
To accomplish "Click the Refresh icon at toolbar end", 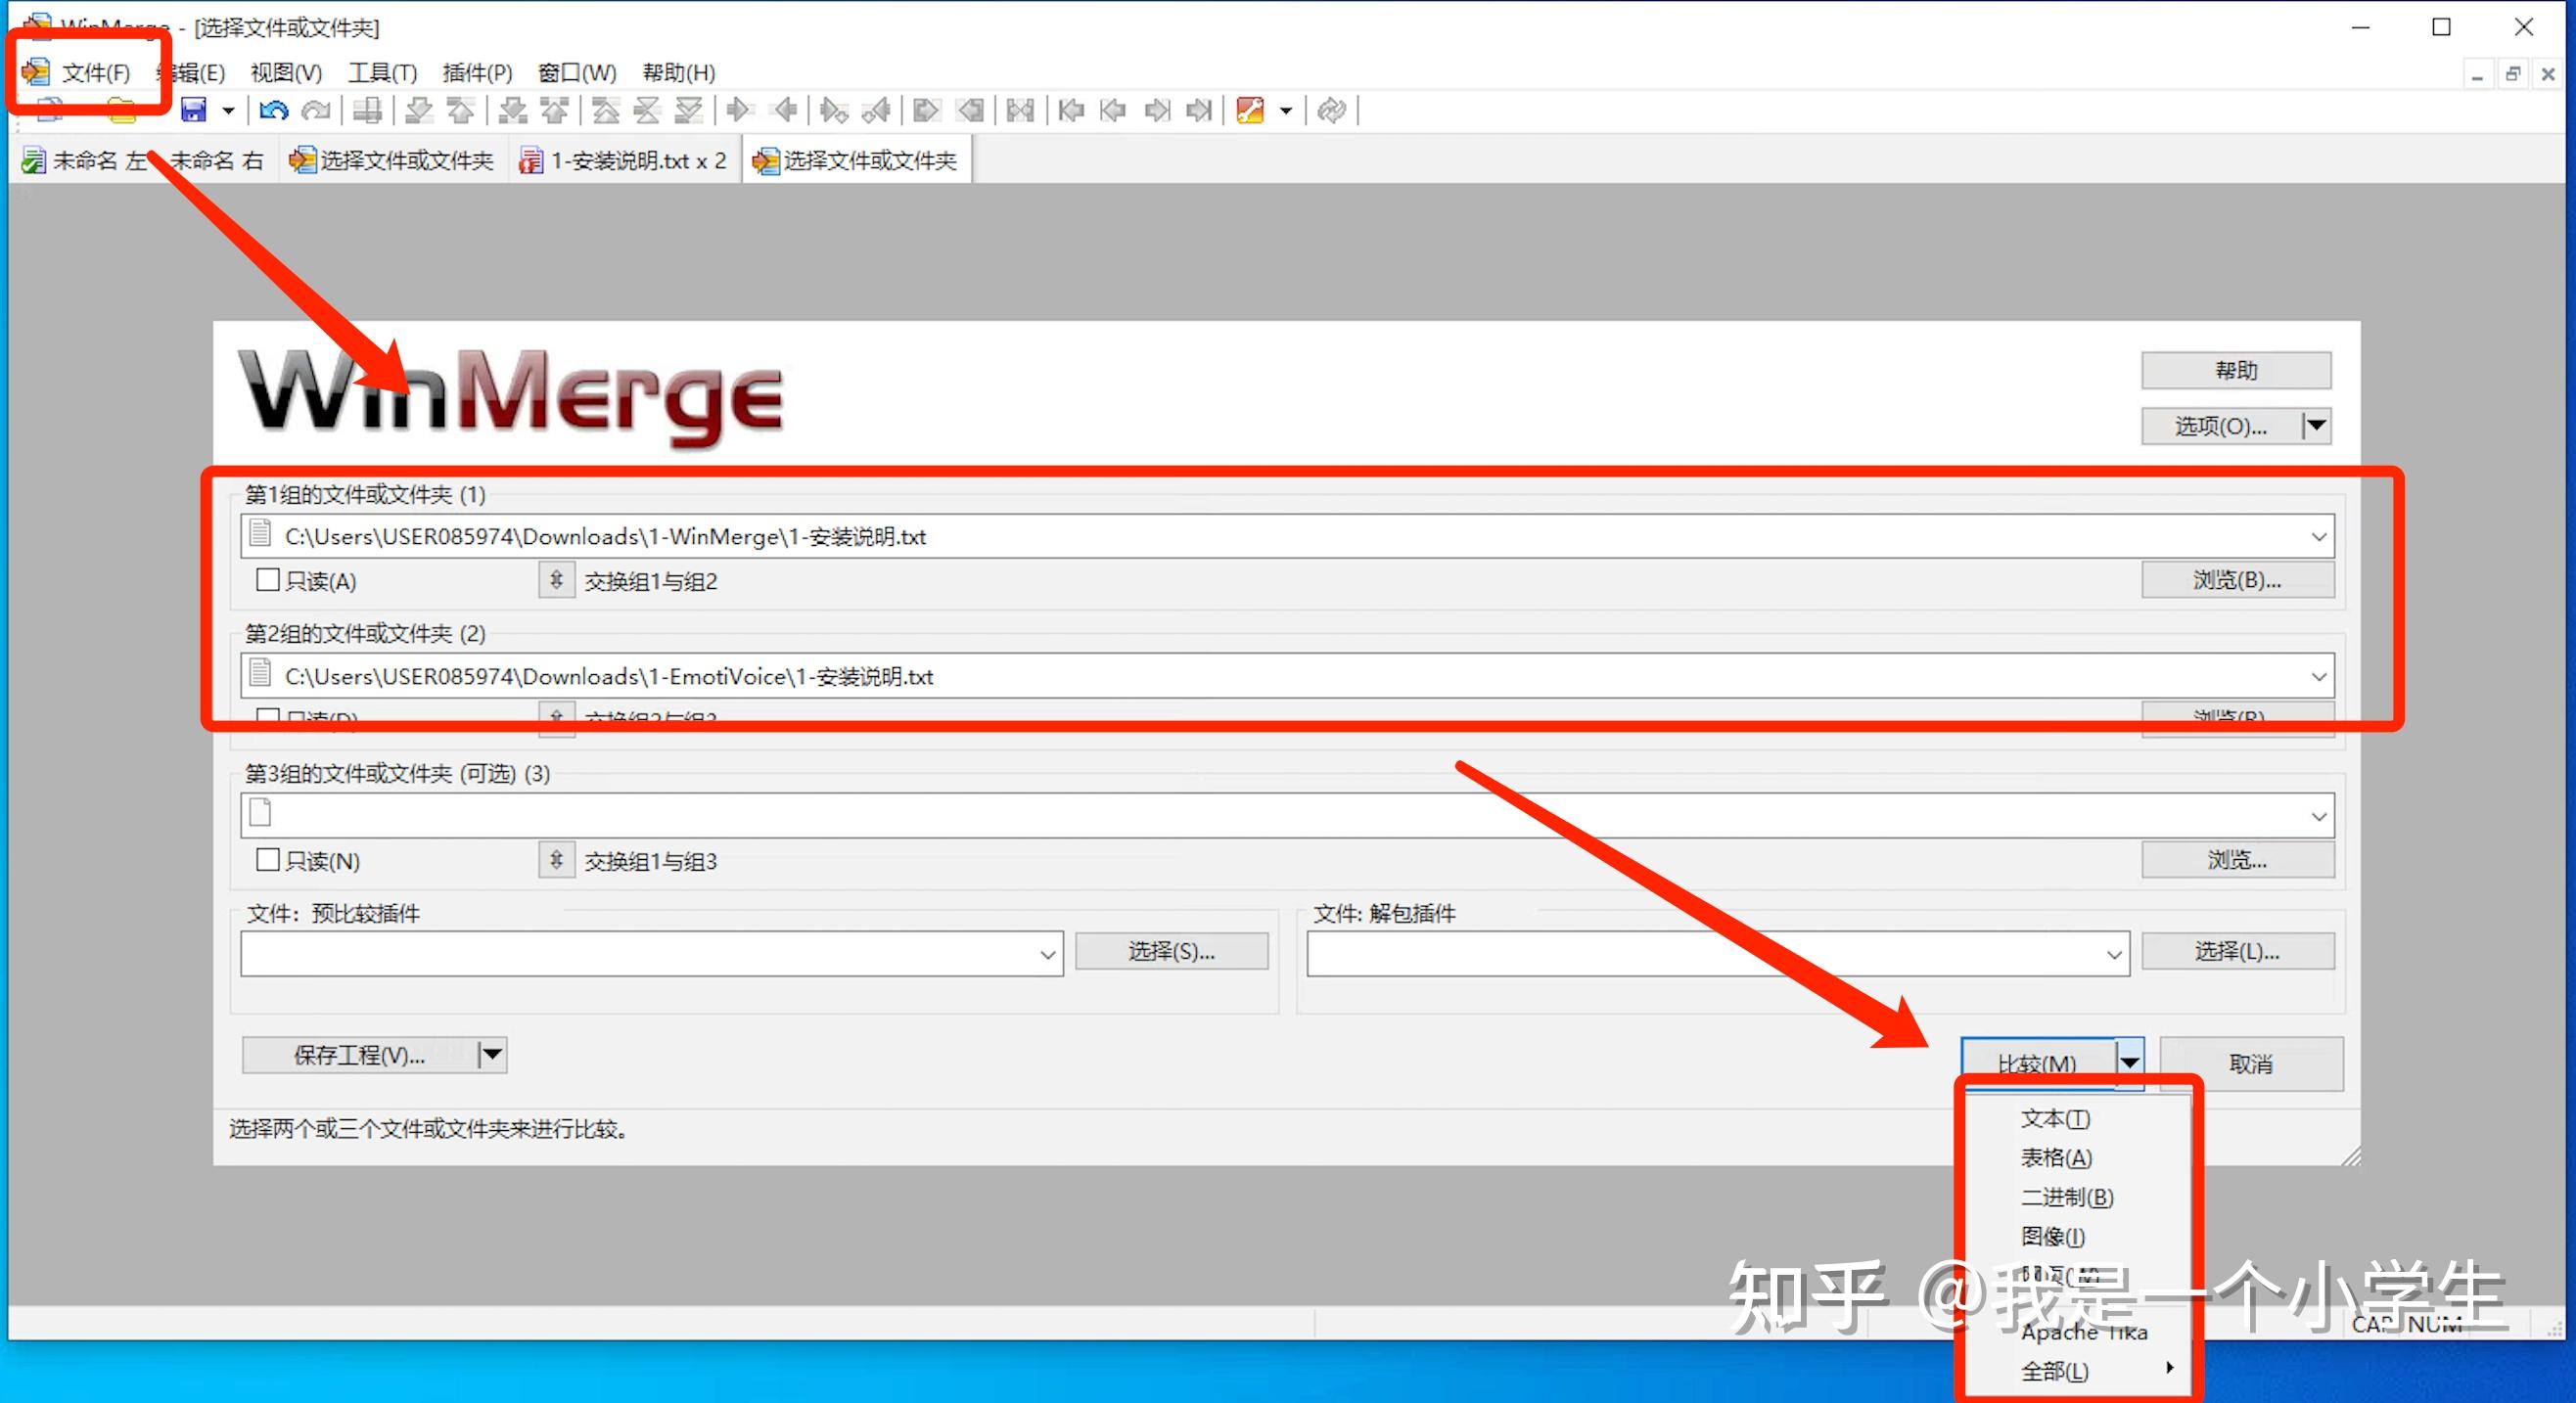I will 1333,110.
